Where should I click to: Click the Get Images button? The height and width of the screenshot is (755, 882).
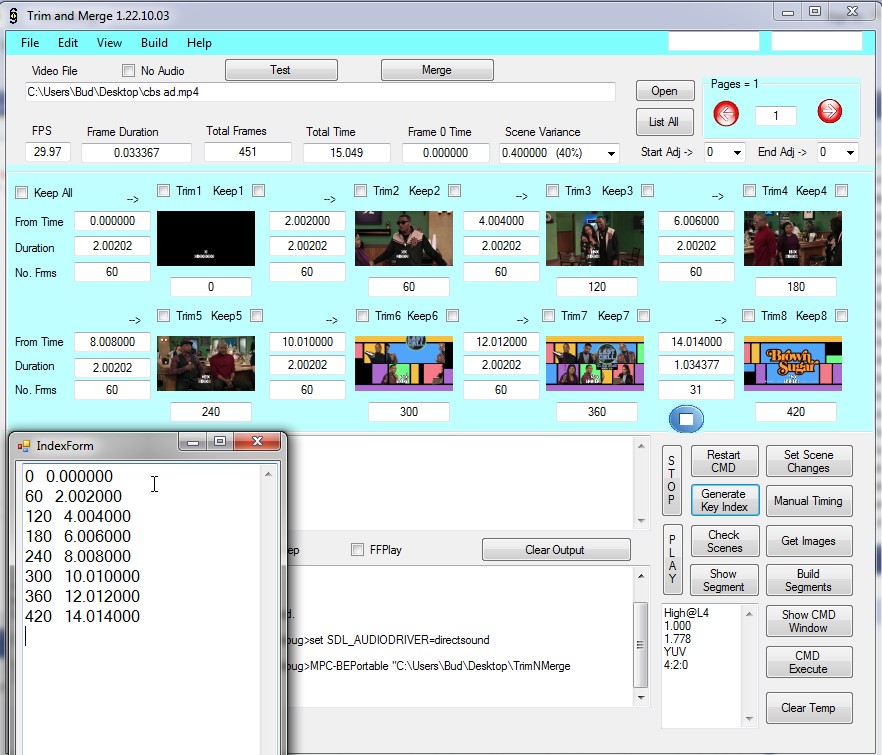pos(809,541)
